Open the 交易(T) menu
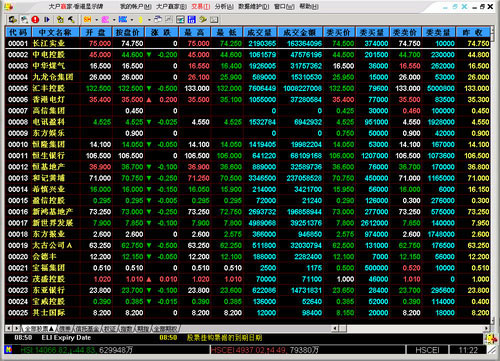500x361 pixels. 201,6
